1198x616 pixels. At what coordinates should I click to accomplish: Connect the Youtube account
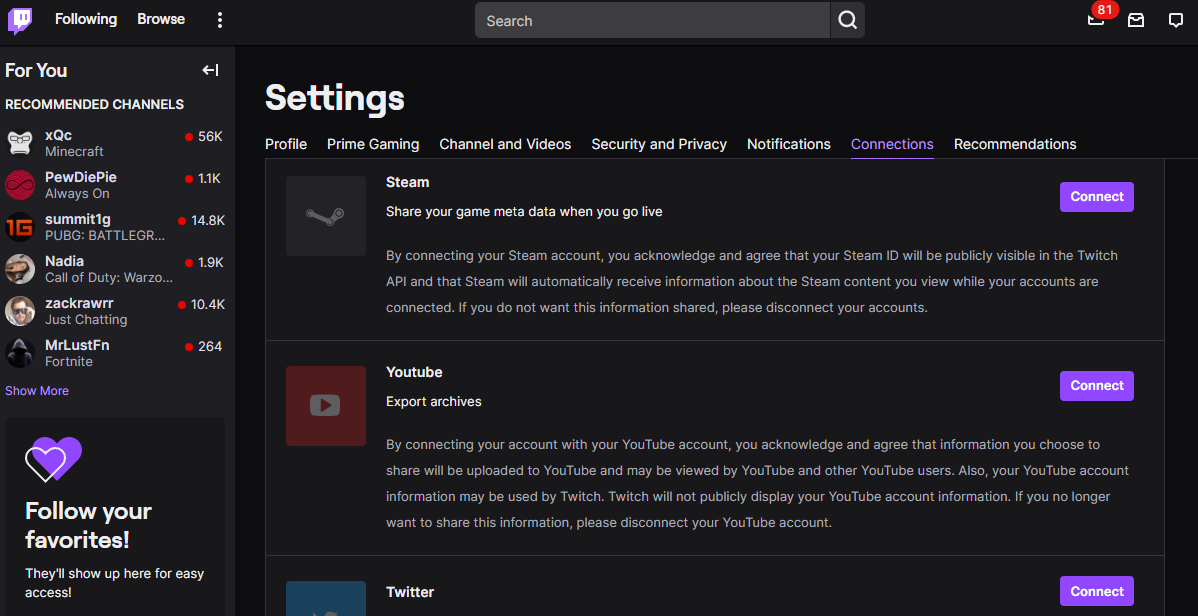click(1096, 386)
